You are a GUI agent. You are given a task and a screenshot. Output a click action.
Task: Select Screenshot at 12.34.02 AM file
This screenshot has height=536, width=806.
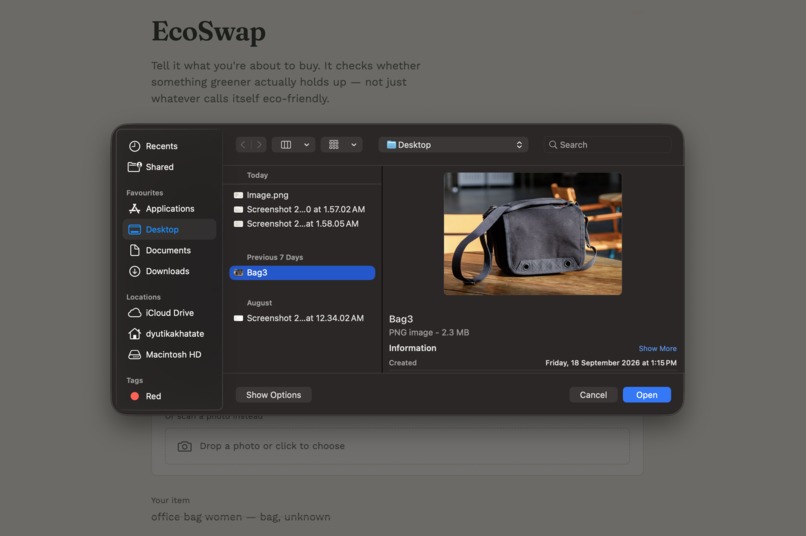click(302, 318)
